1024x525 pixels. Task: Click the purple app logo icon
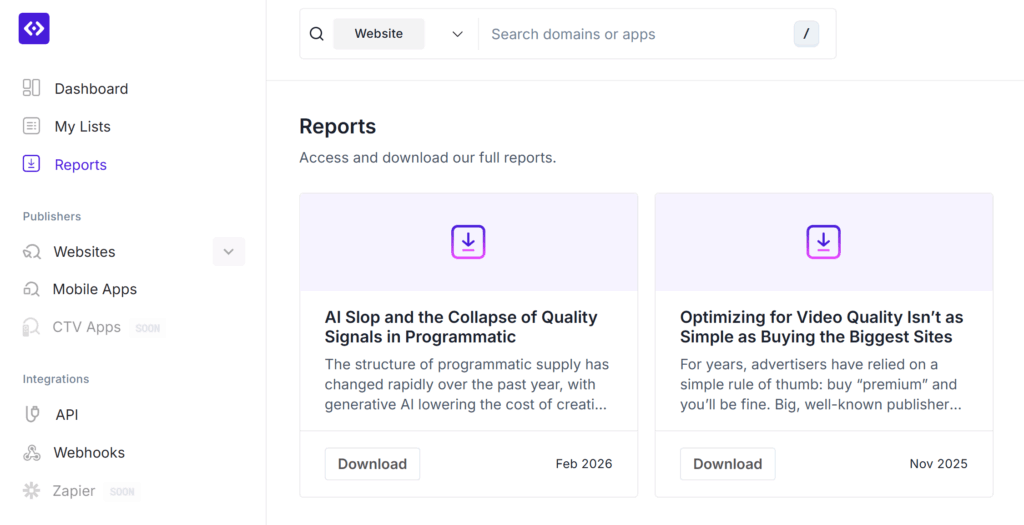click(34, 29)
